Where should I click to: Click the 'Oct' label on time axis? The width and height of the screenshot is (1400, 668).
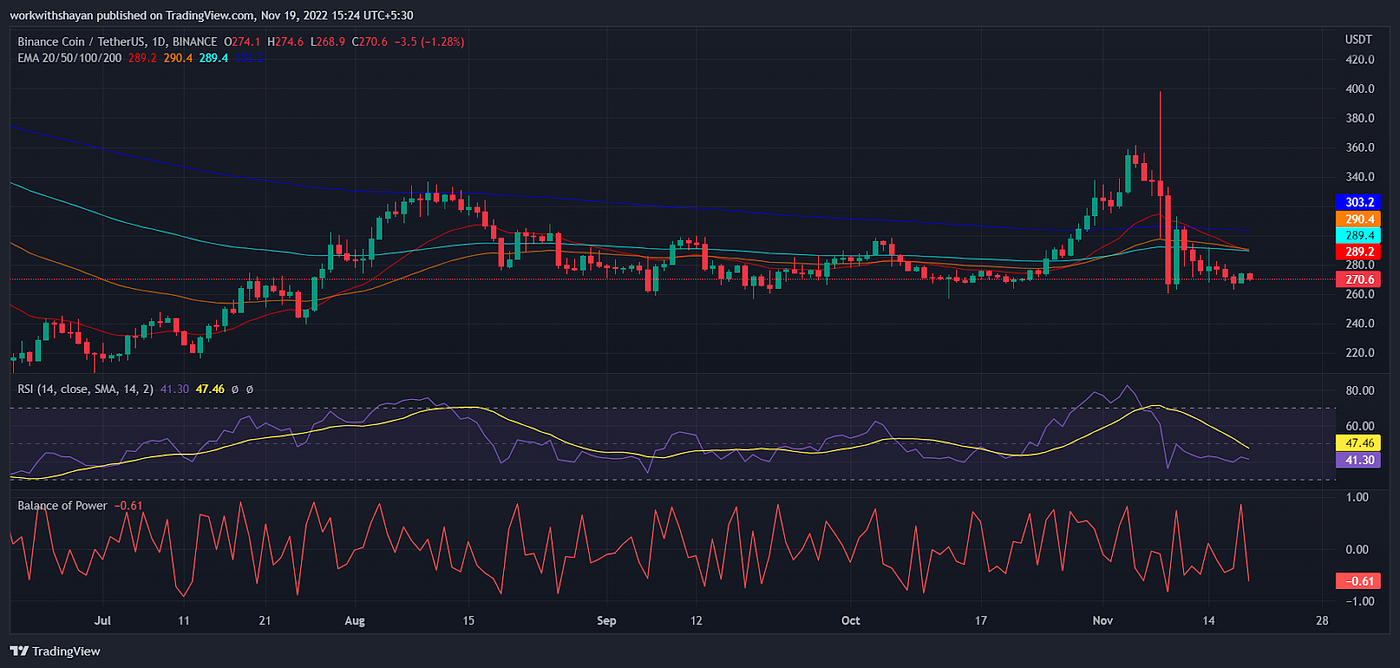(x=851, y=621)
